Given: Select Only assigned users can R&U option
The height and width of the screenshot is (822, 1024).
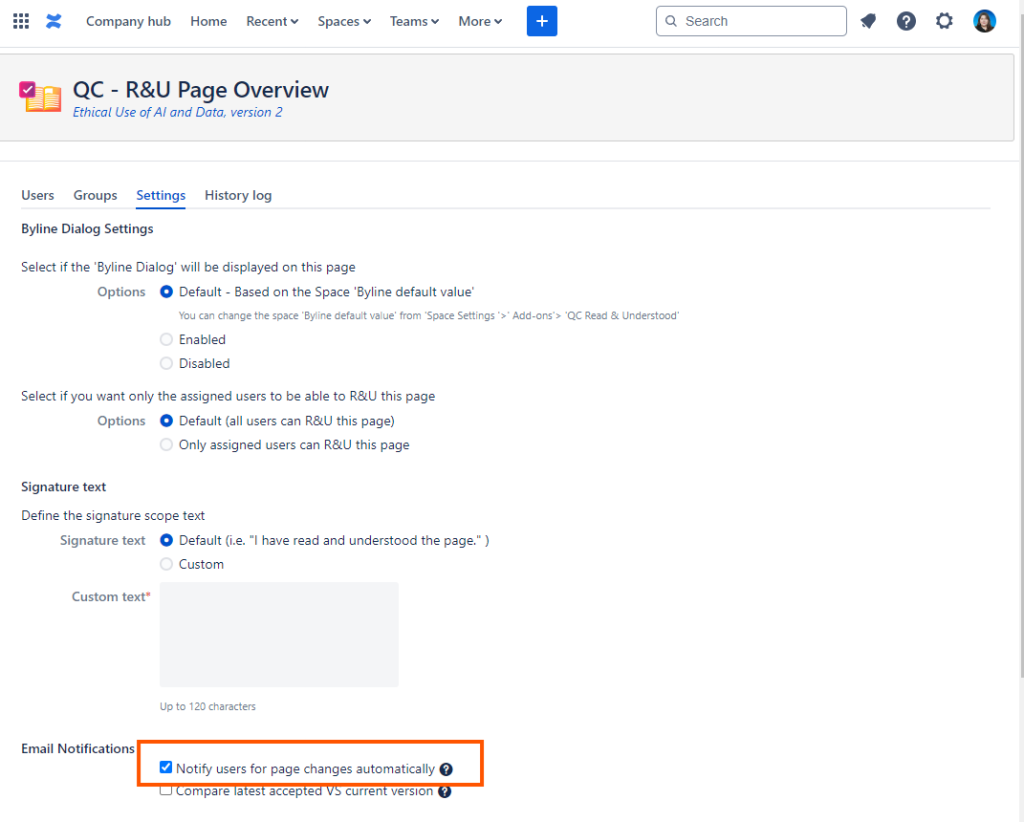Looking at the screenshot, I should coord(166,445).
